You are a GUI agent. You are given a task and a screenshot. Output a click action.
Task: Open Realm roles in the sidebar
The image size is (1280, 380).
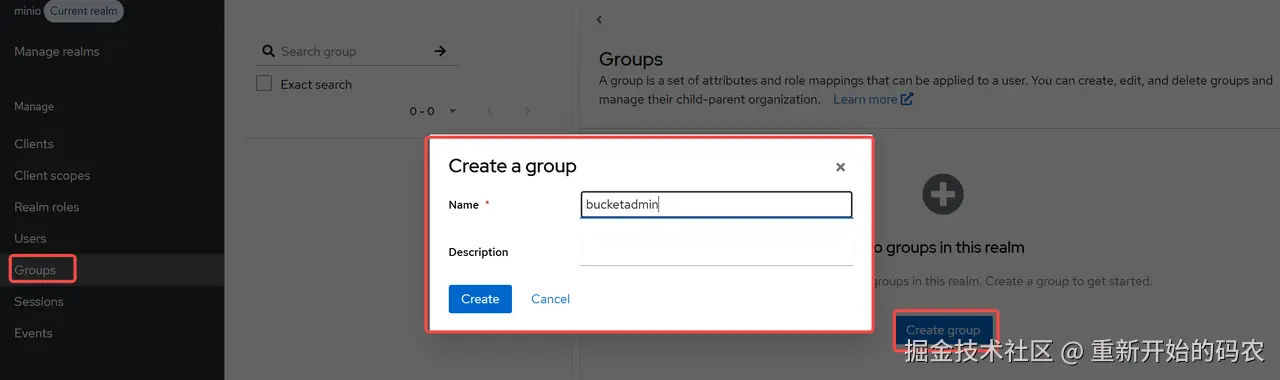(46, 207)
